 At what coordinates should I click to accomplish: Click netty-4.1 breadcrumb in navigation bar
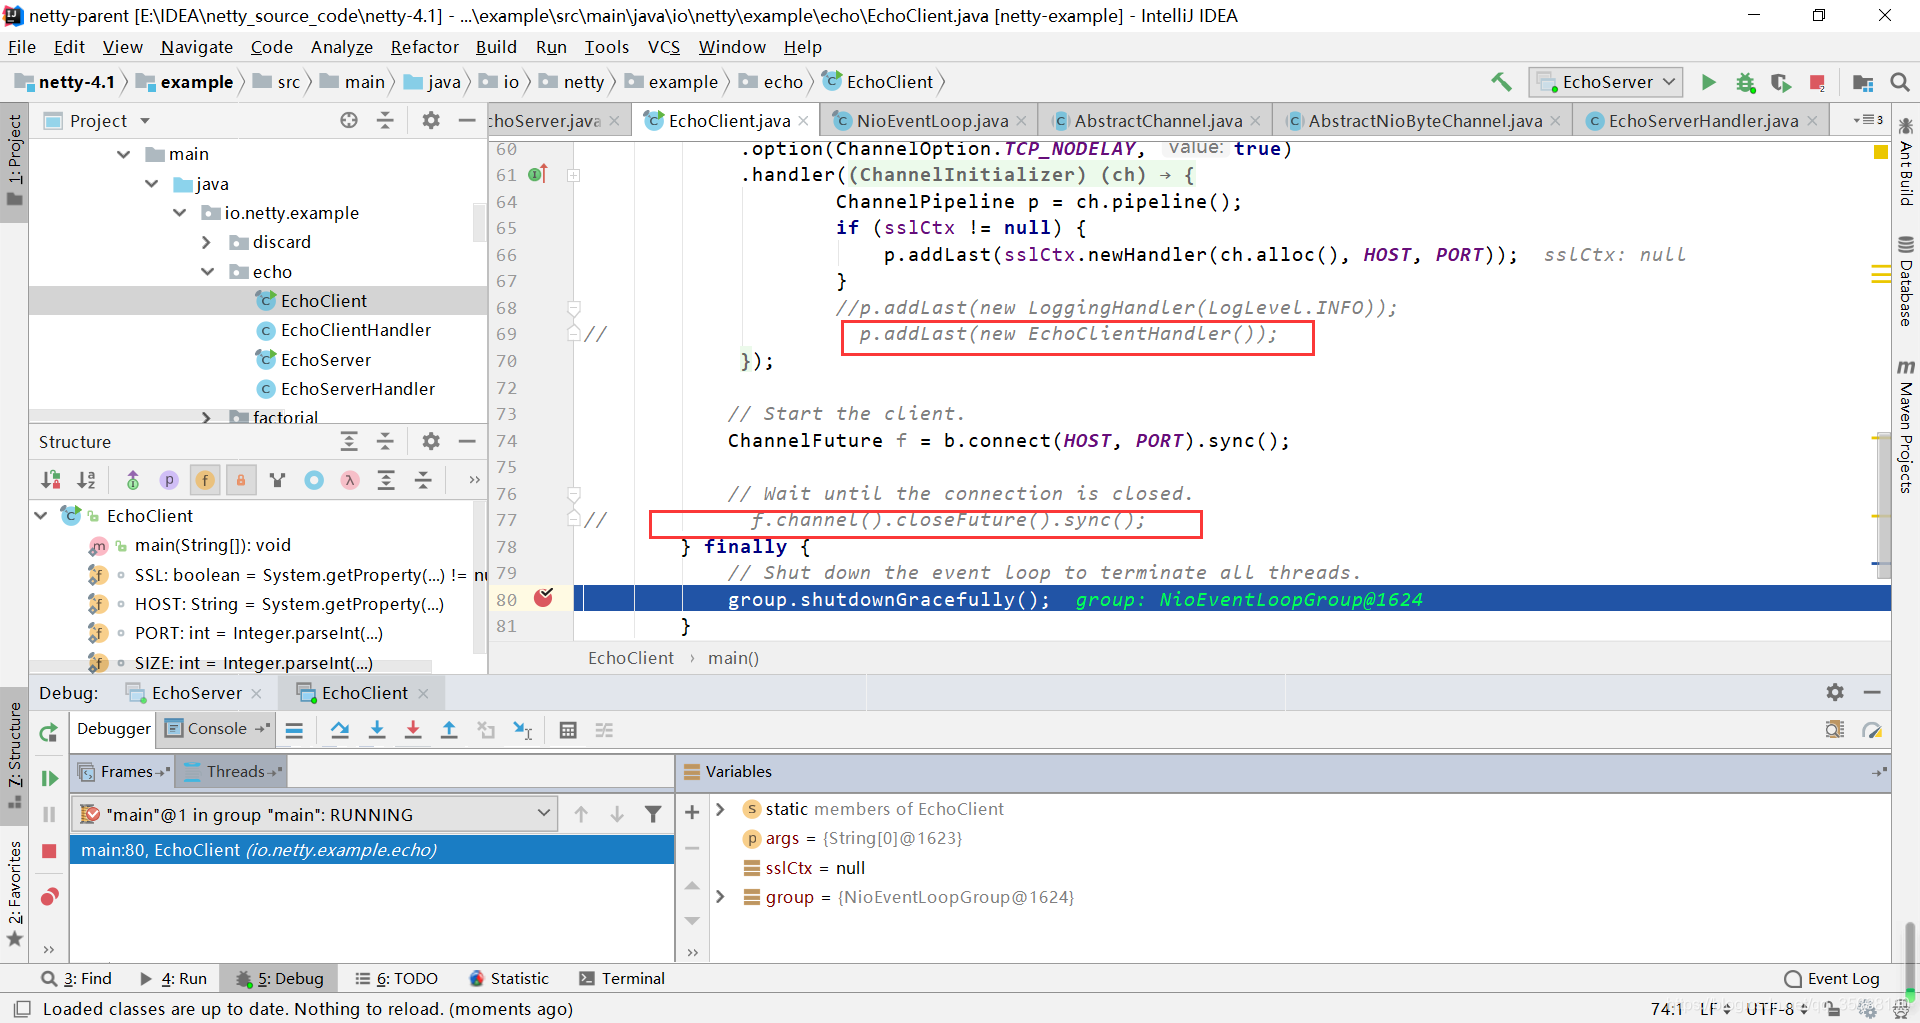65,82
